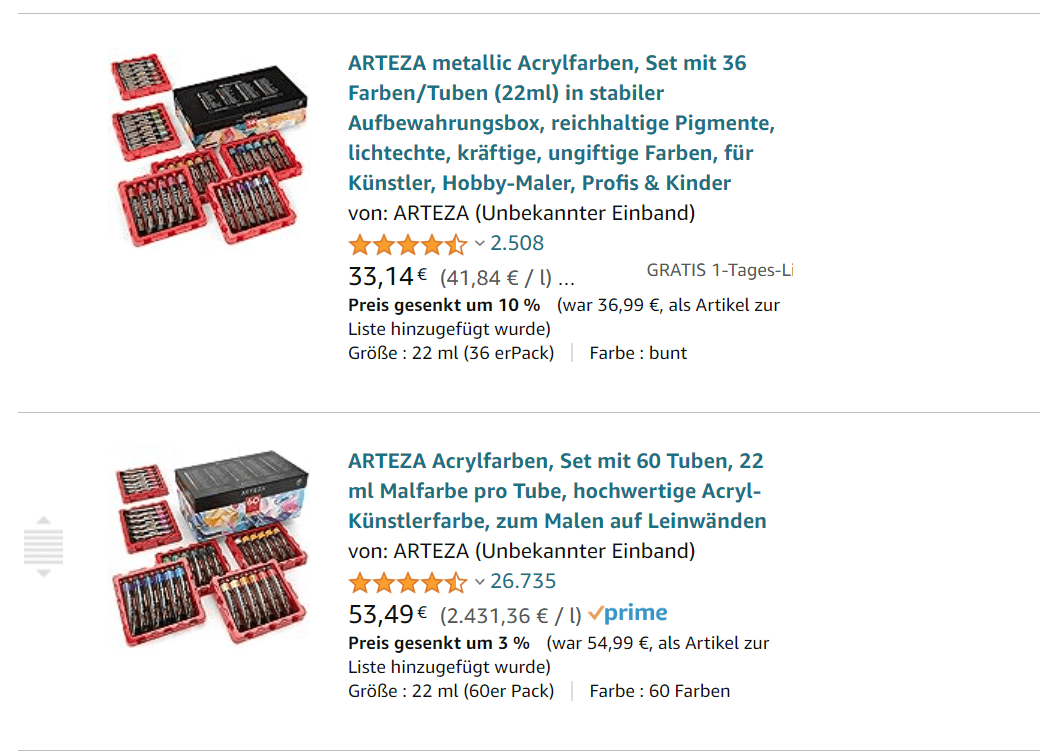
Task: Expand the rating chevron next to 26.735
Action: click(x=480, y=582)
